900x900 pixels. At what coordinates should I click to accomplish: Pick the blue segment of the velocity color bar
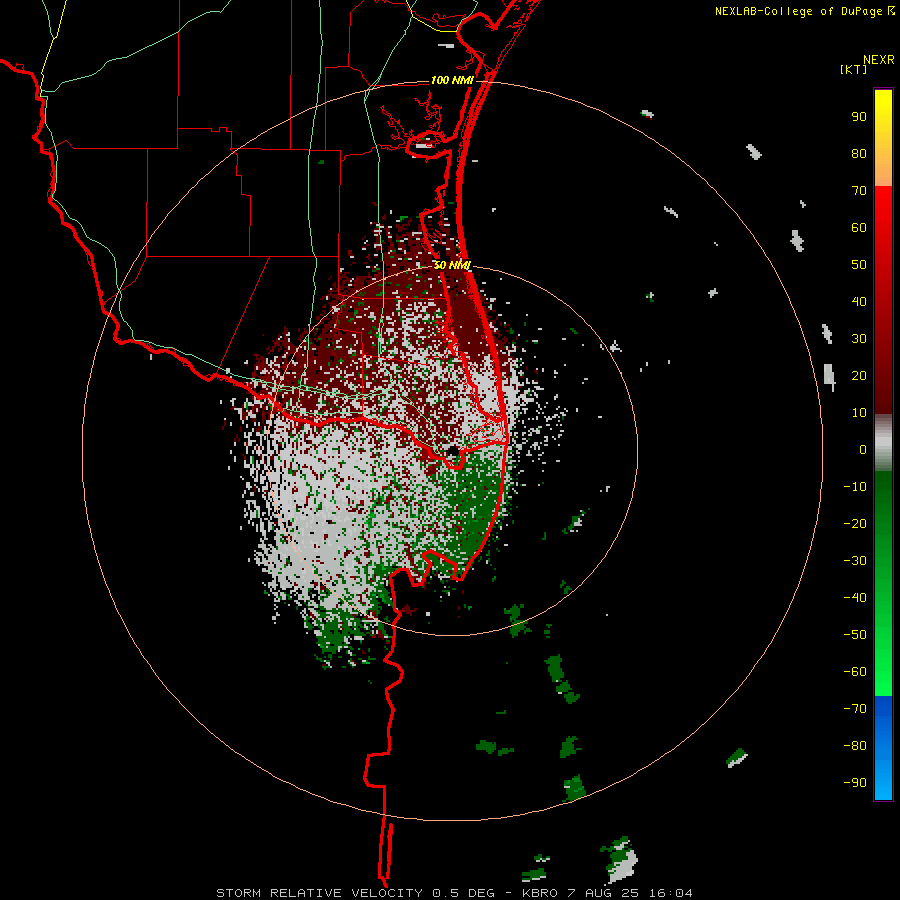[883, 747]
